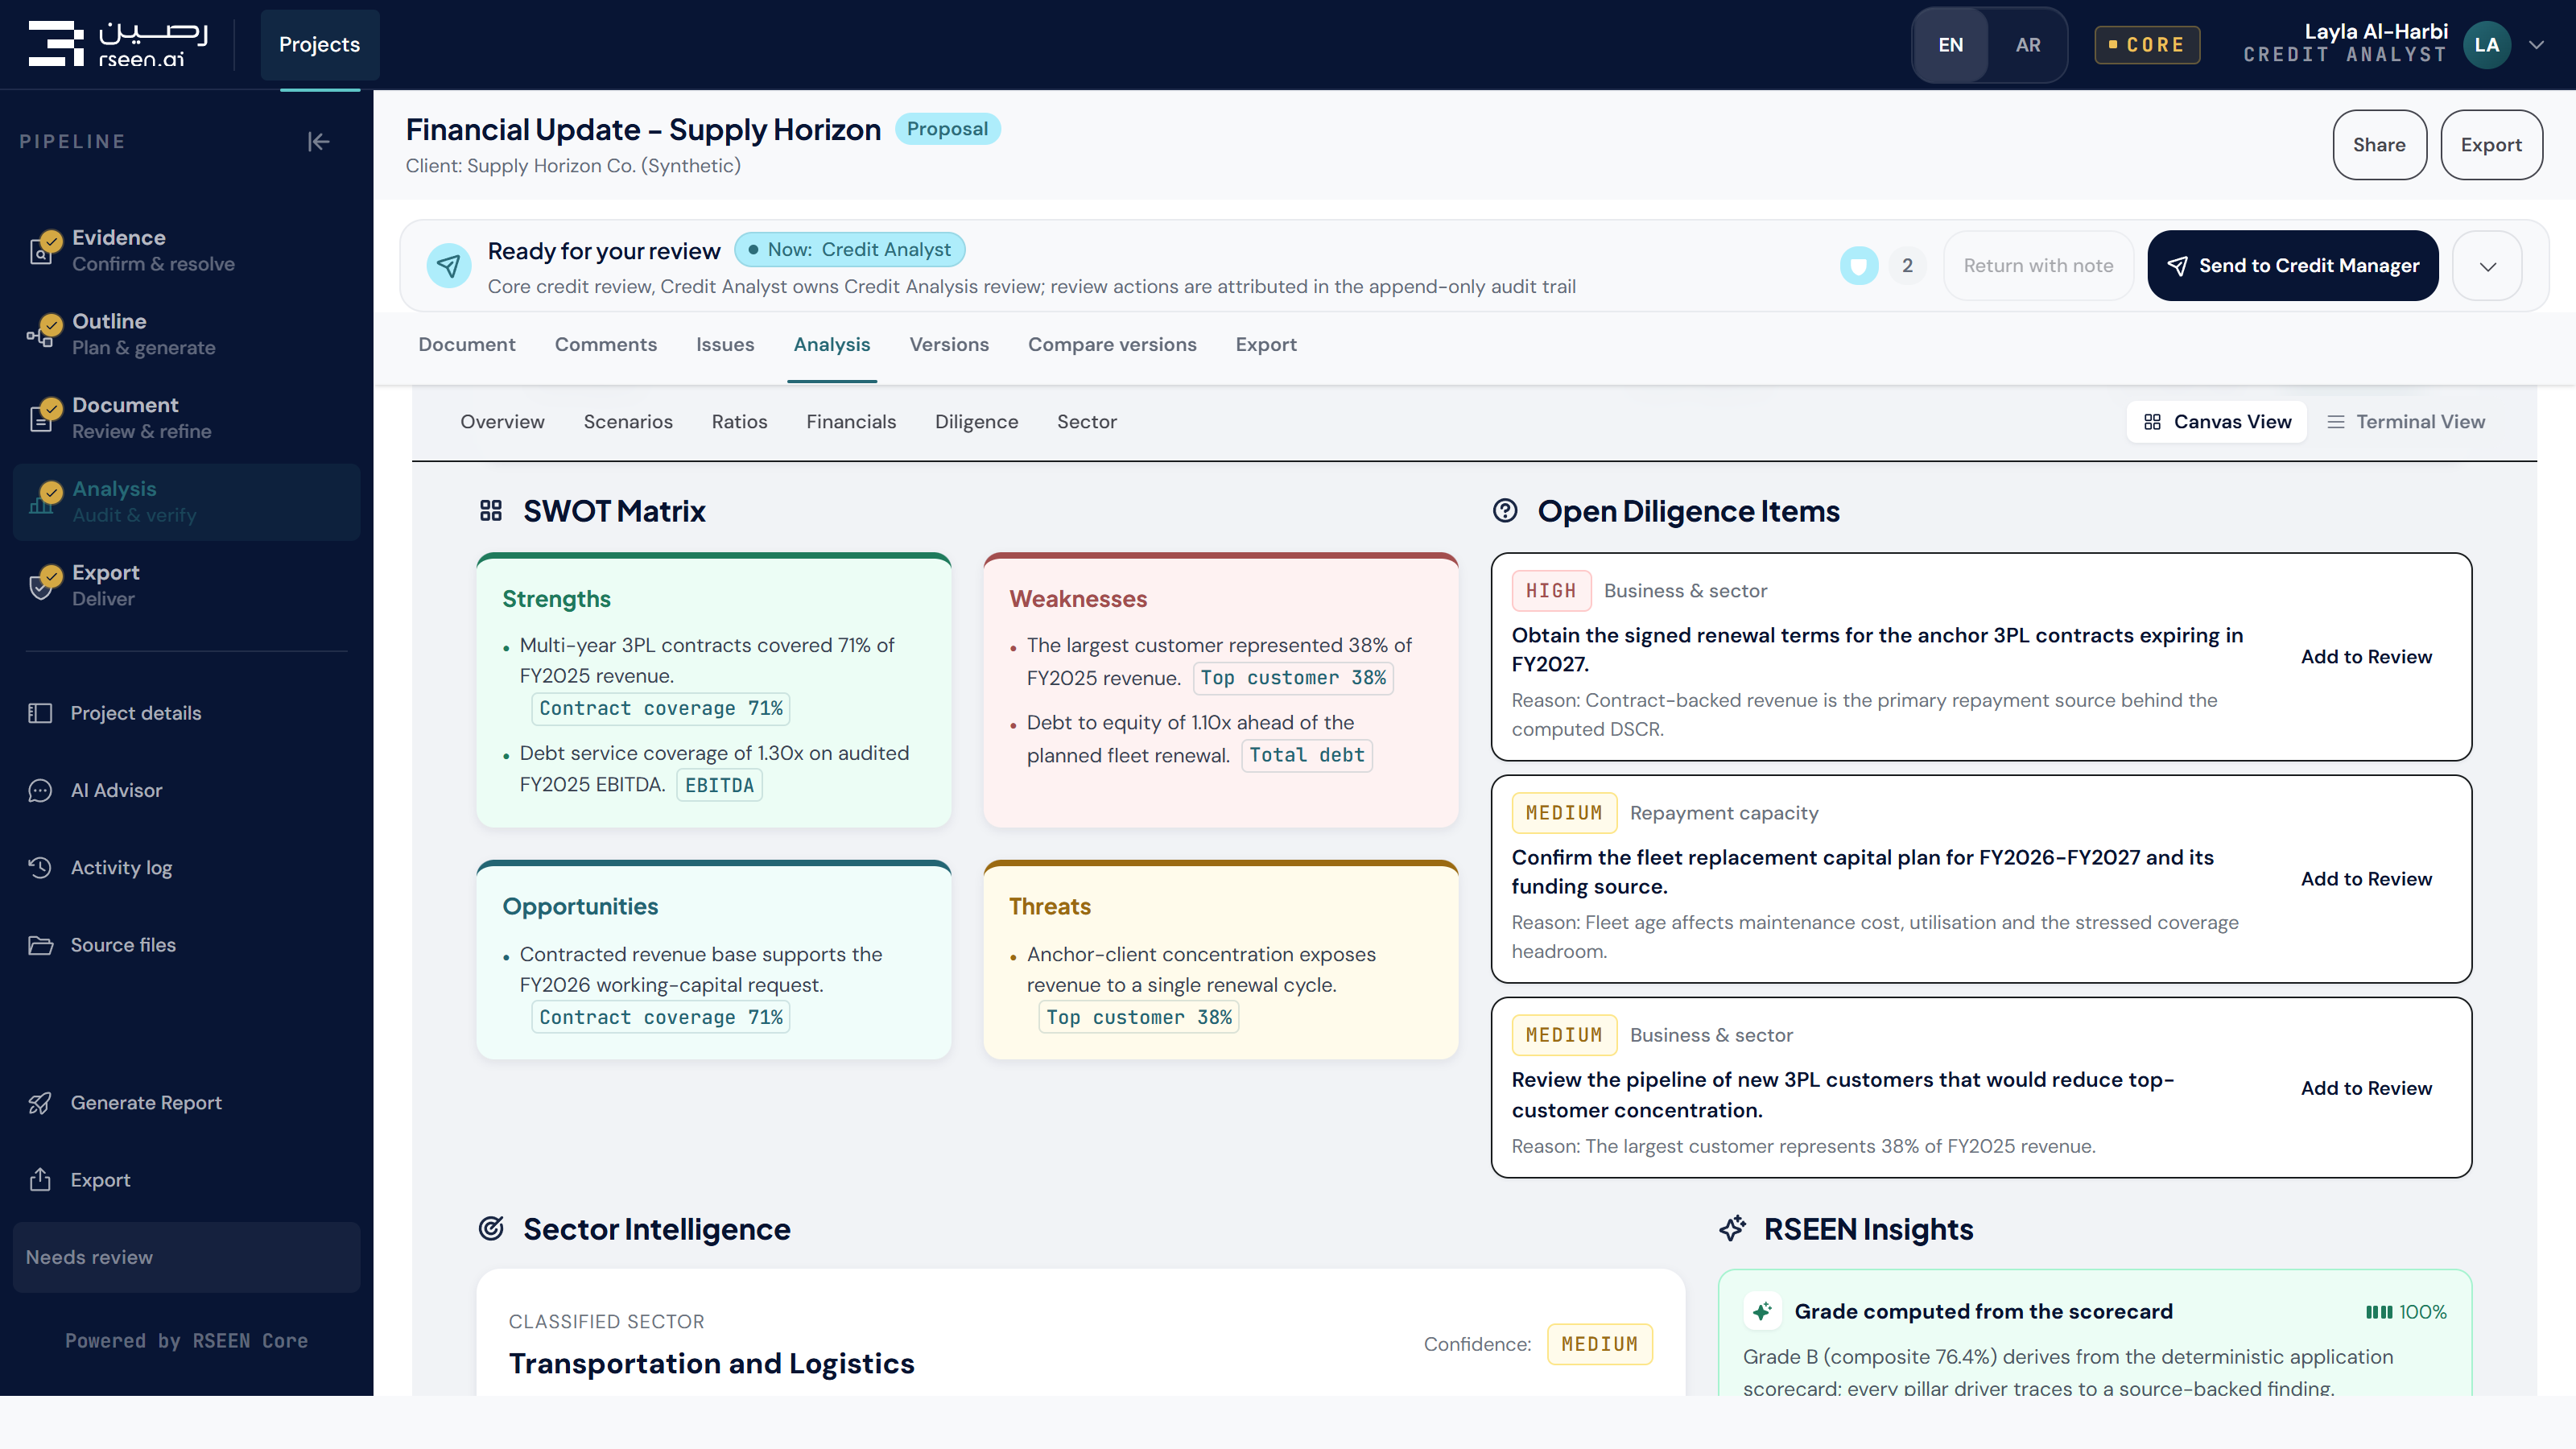
Task: Switch to Terminal View
Action: (2406, 422)
